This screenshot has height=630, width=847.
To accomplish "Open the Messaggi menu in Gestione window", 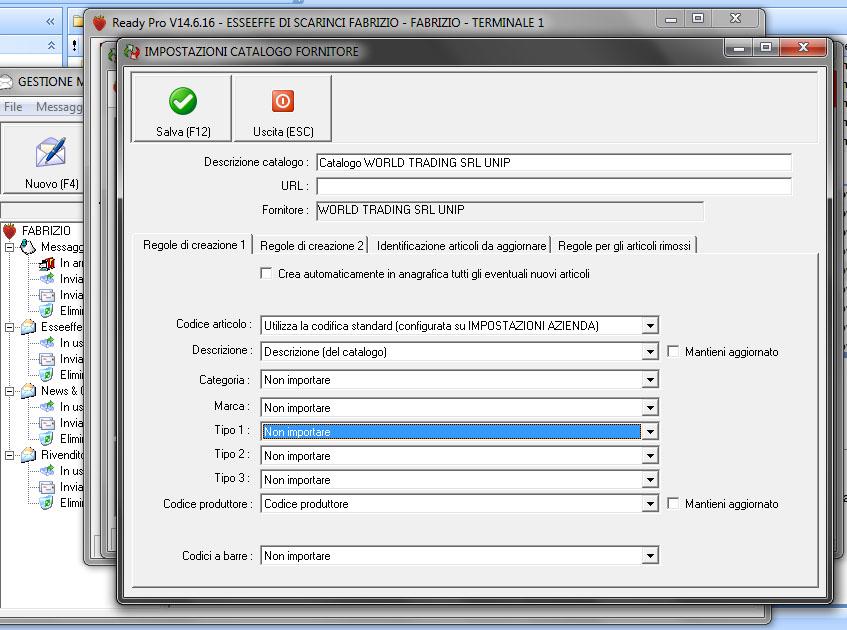I will click(x=58, y=107).
